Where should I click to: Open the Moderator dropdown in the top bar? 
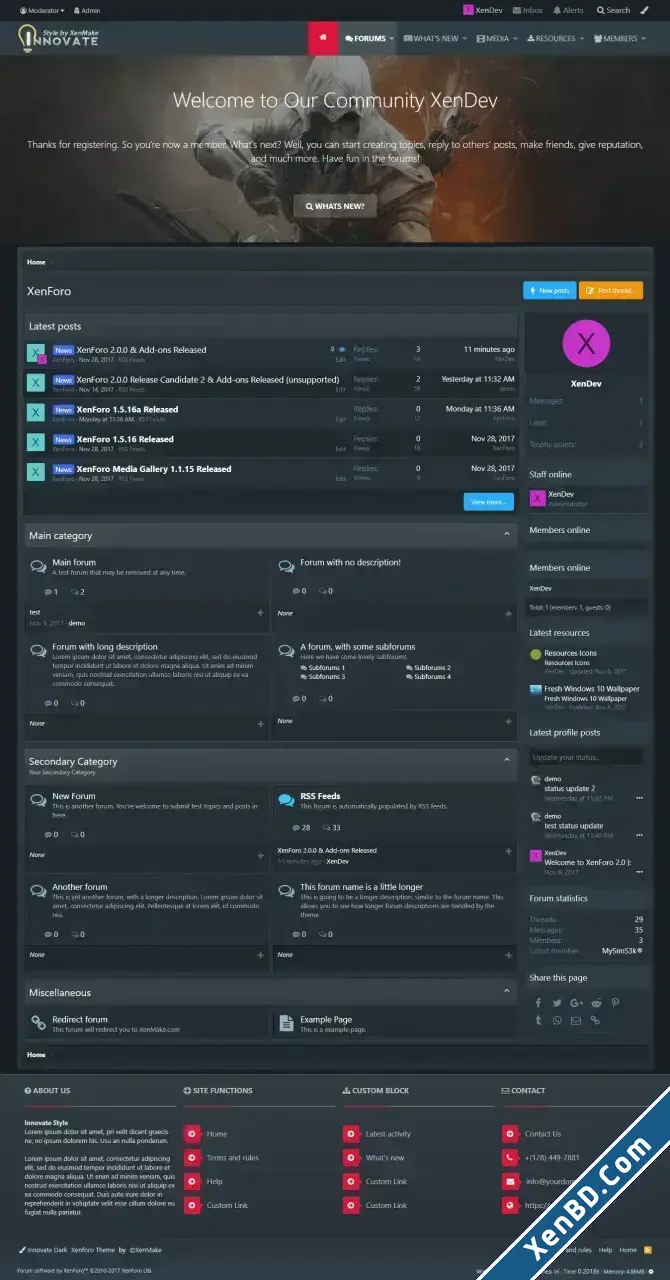tap(42, 10)
